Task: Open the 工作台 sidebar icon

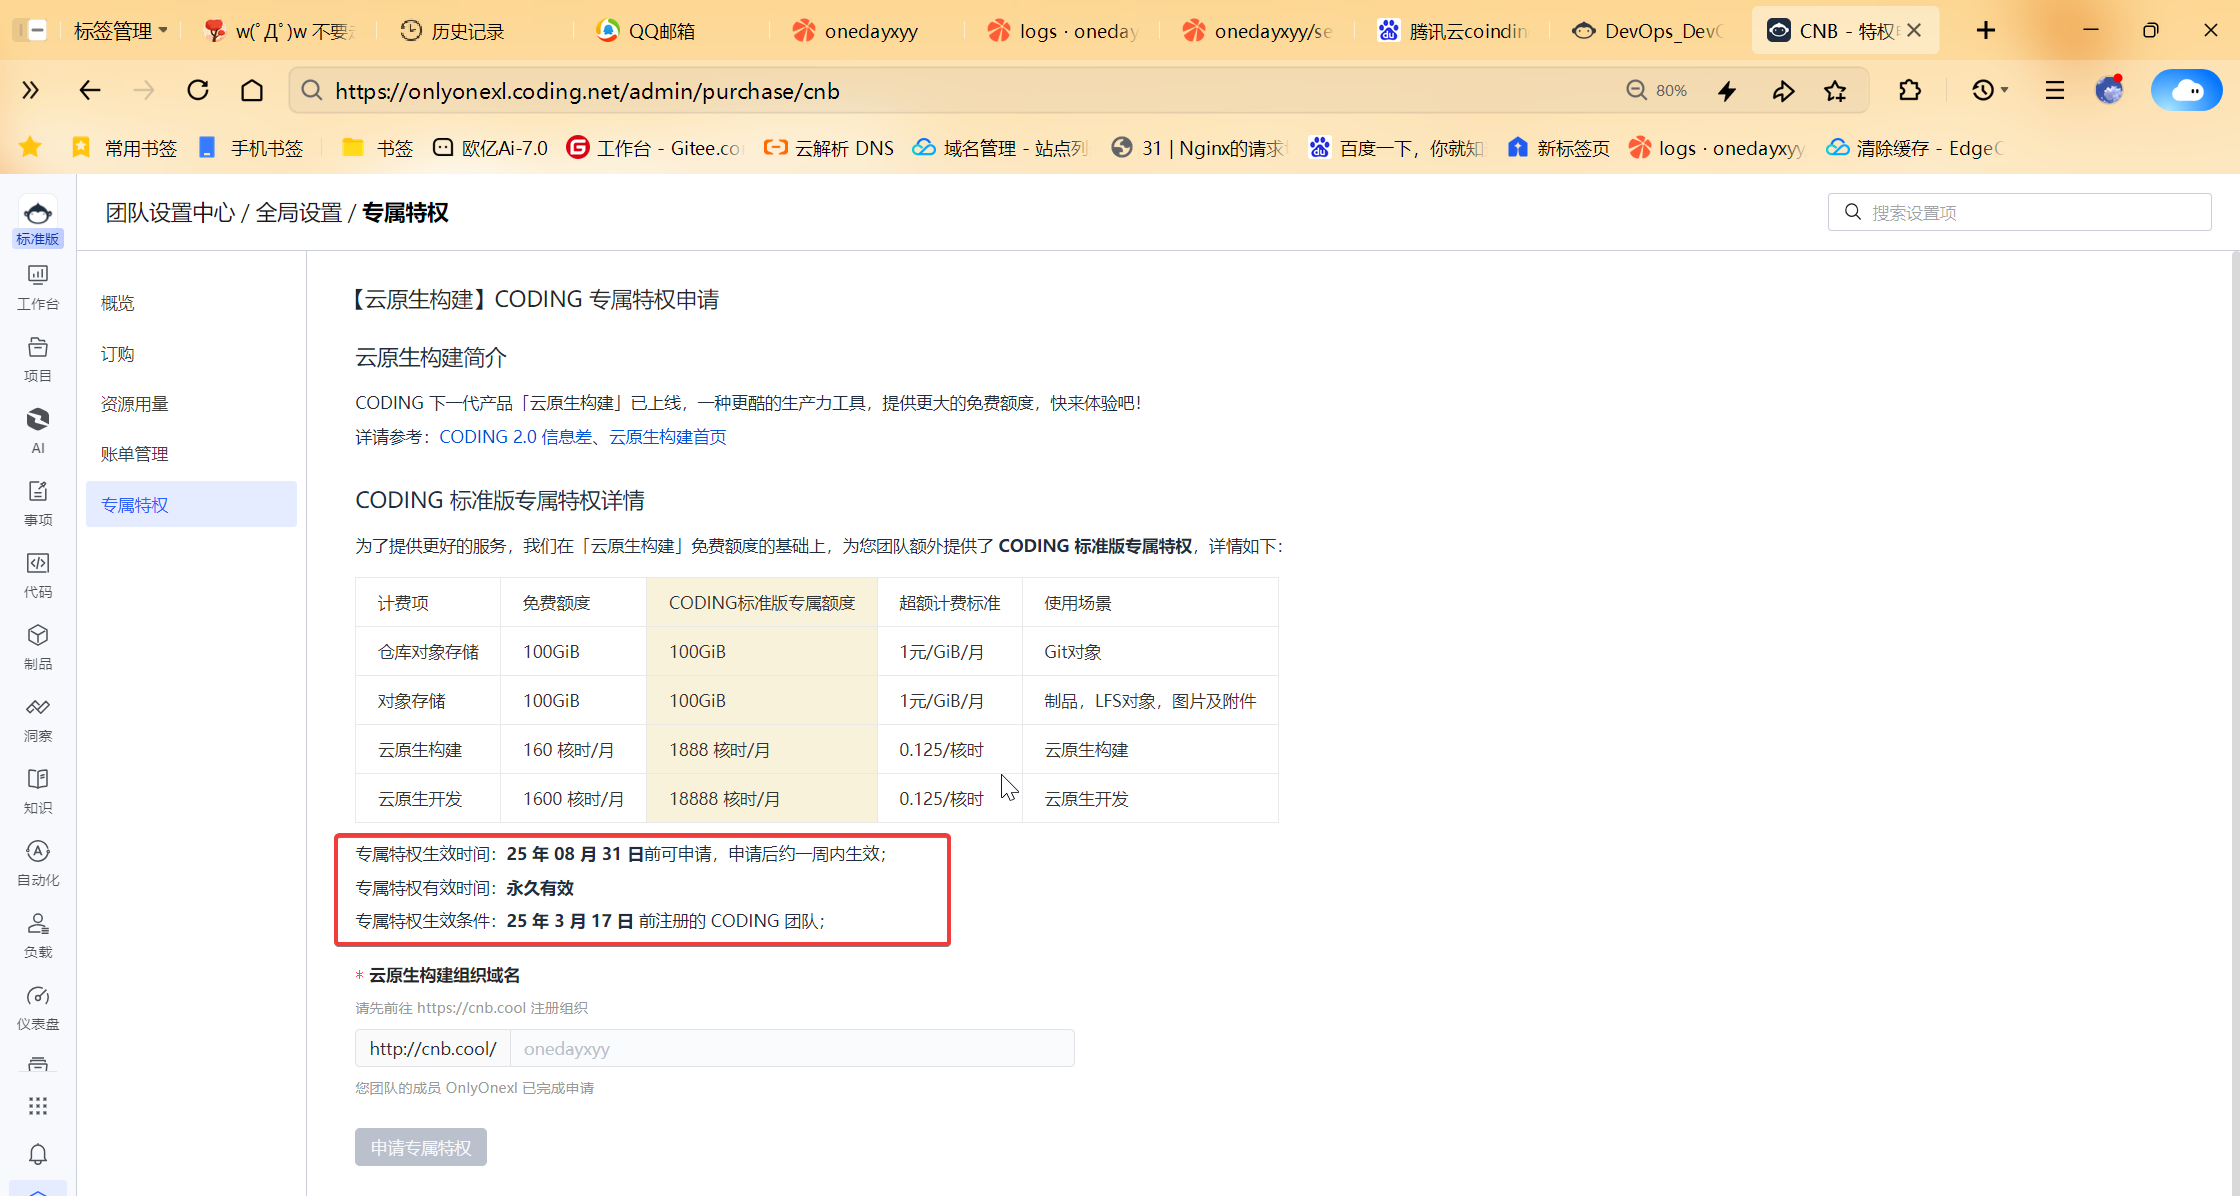Action: tap(38, 287)
